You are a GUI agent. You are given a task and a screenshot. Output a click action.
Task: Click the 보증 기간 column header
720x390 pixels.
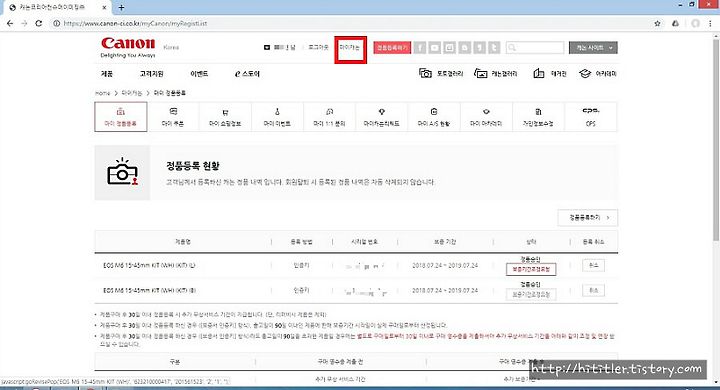pyautogui.click(x=444, y=242)
